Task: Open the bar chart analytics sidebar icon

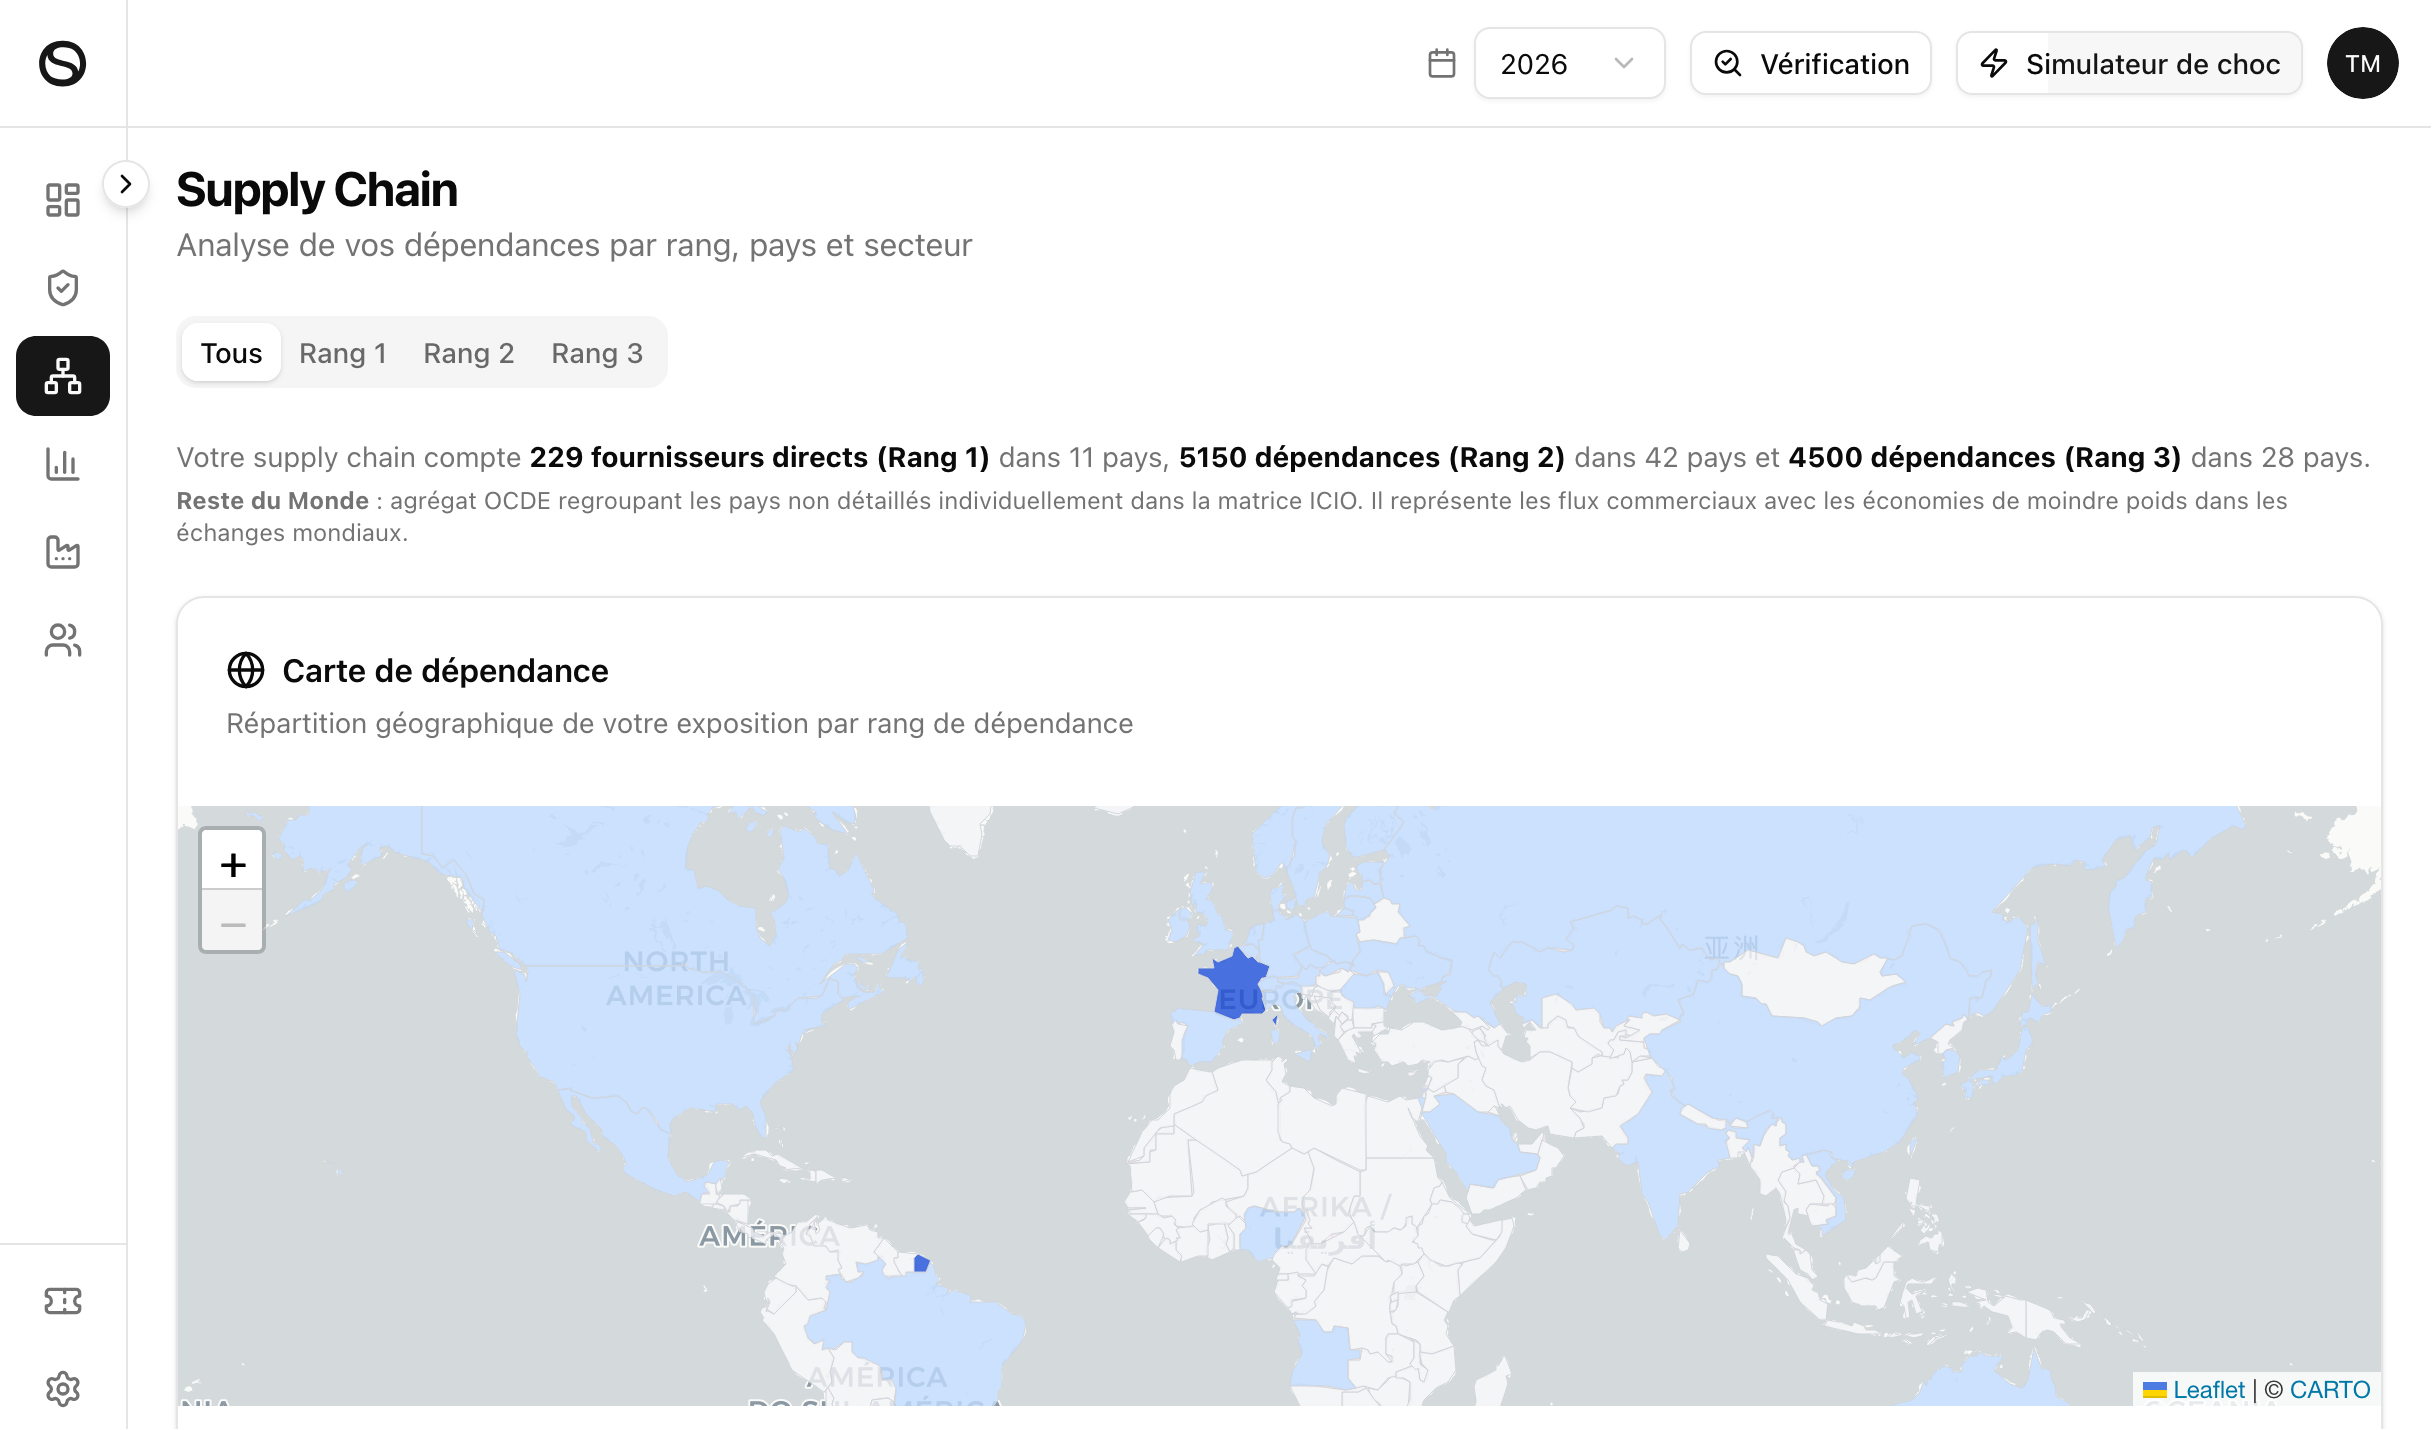Action: pyautogui.click(x=62, y=464)
